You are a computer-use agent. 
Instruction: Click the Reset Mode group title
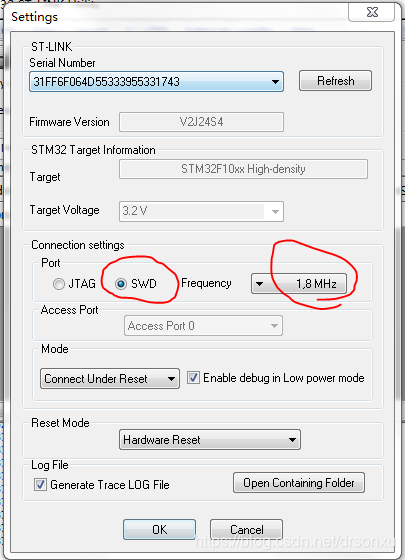[x=60, y=423]
